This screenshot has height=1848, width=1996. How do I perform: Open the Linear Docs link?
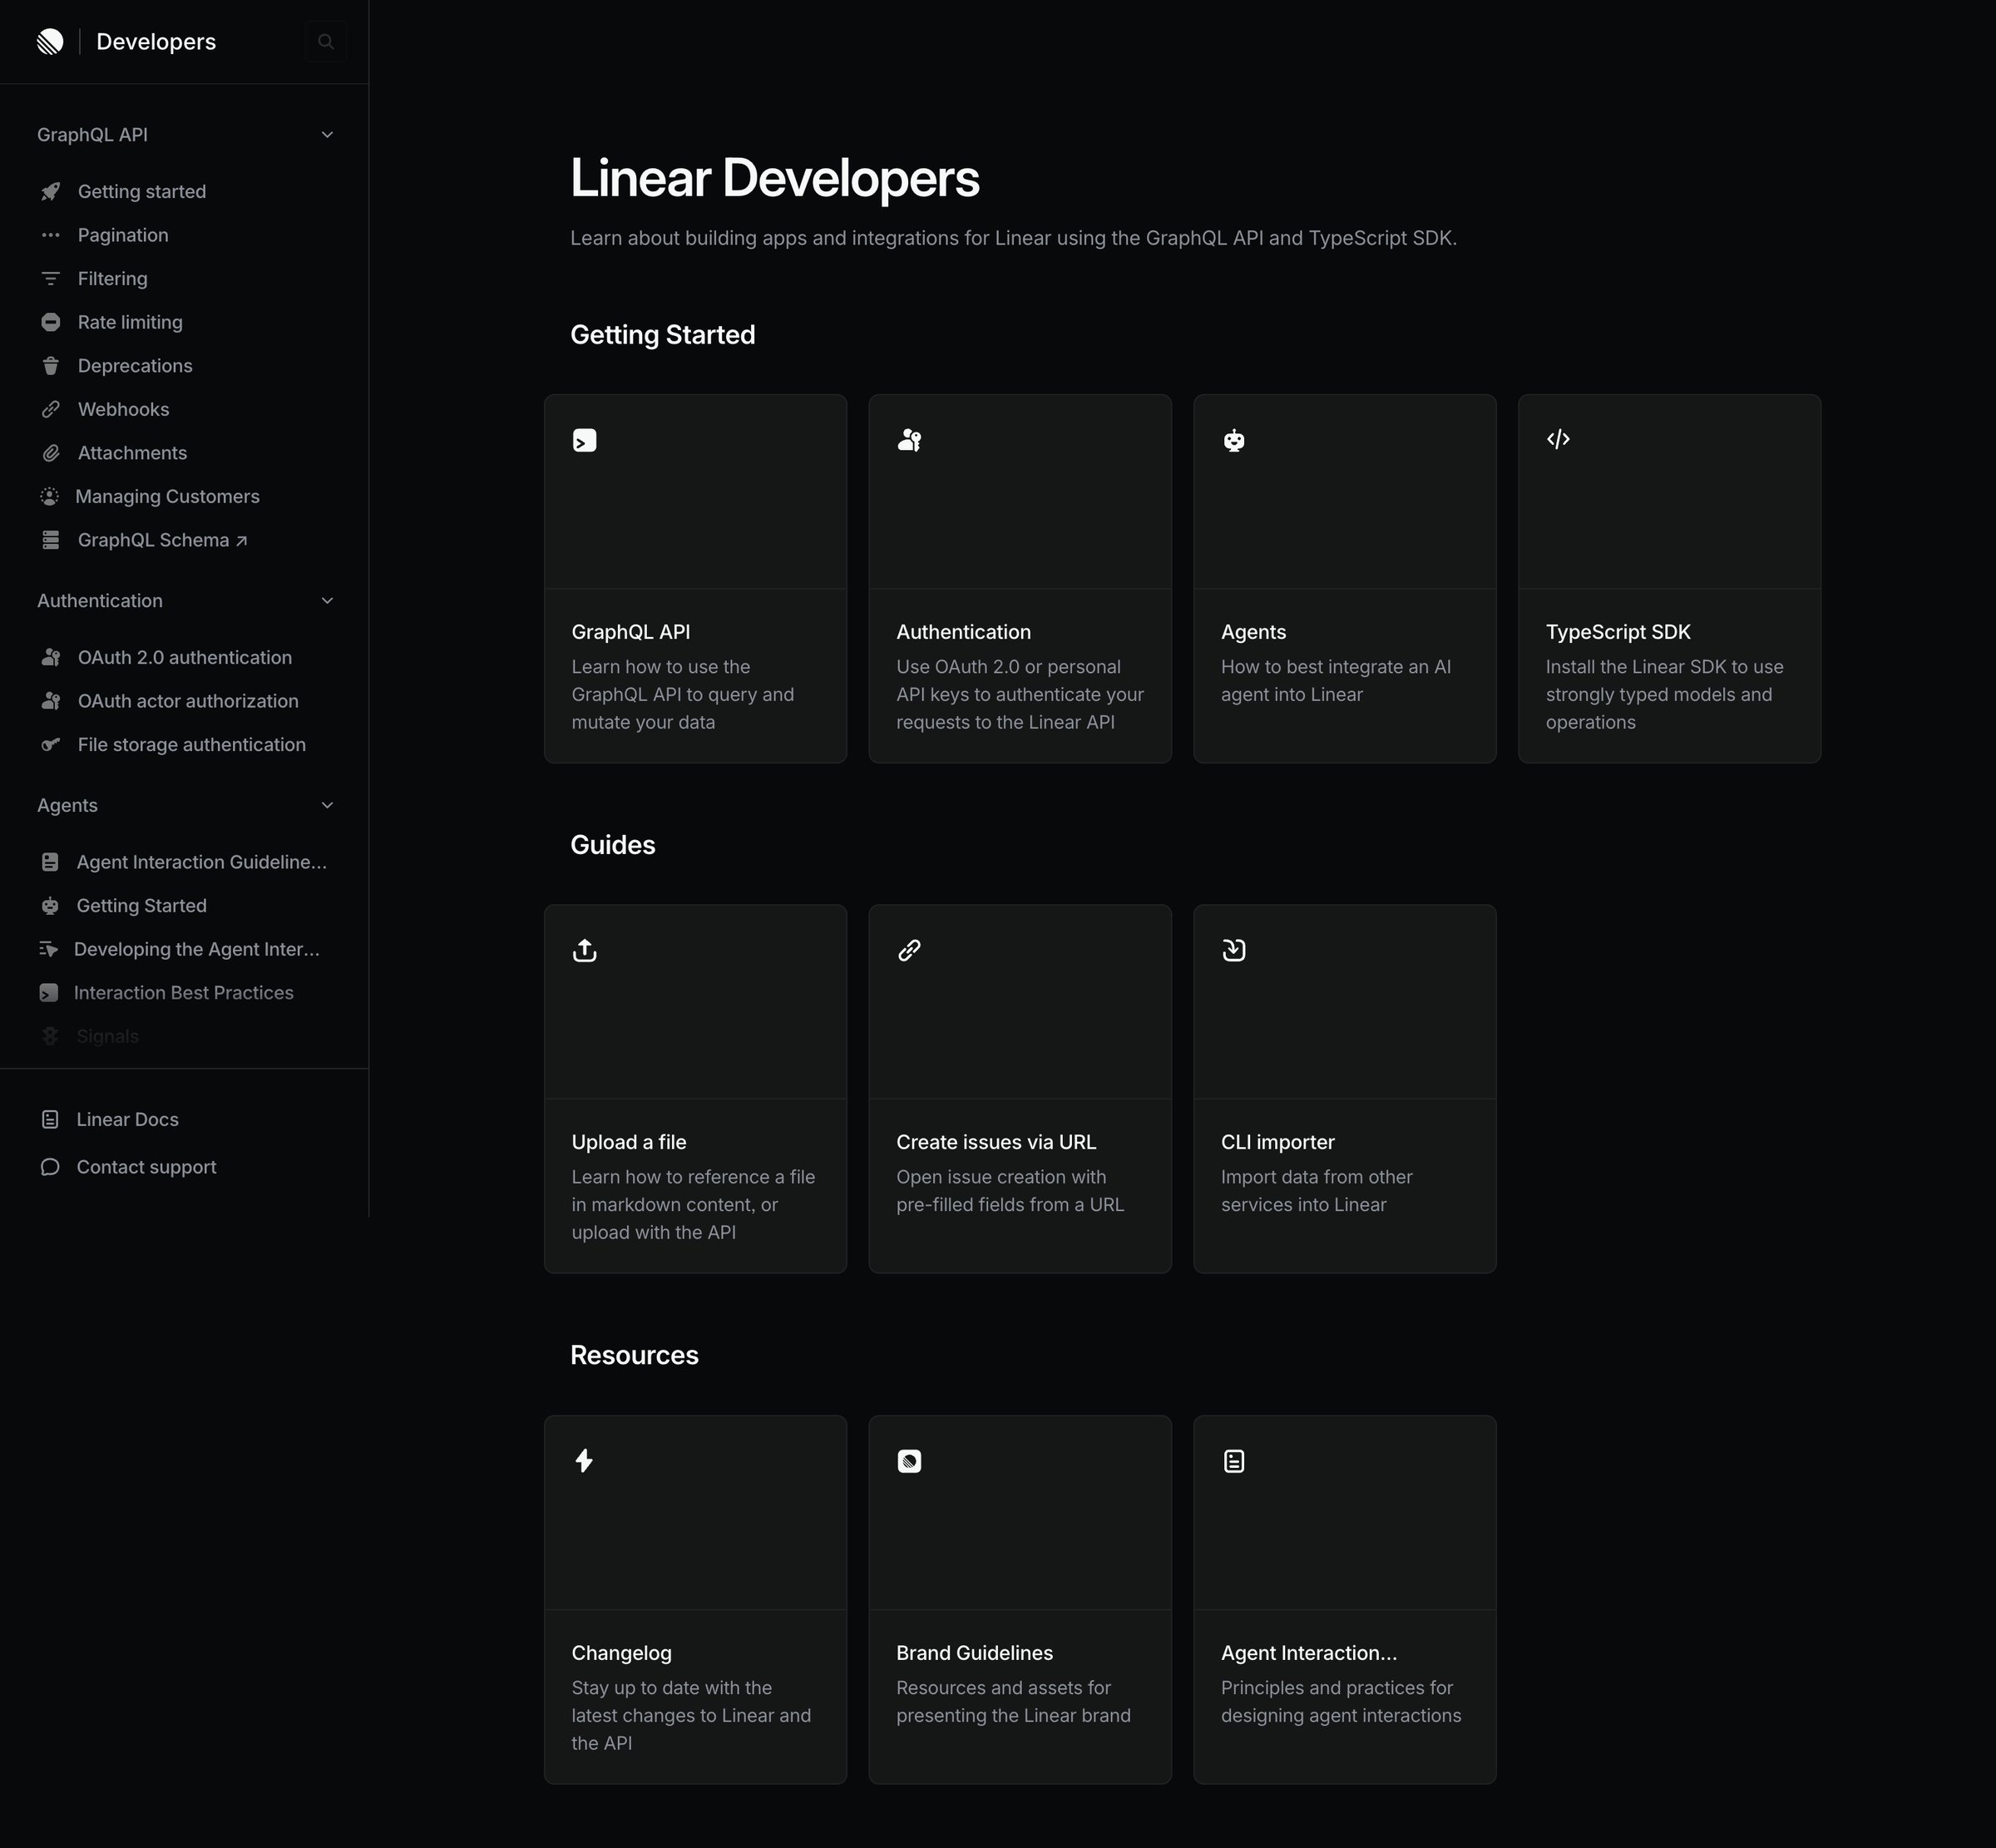click(x=128, y=1119)
